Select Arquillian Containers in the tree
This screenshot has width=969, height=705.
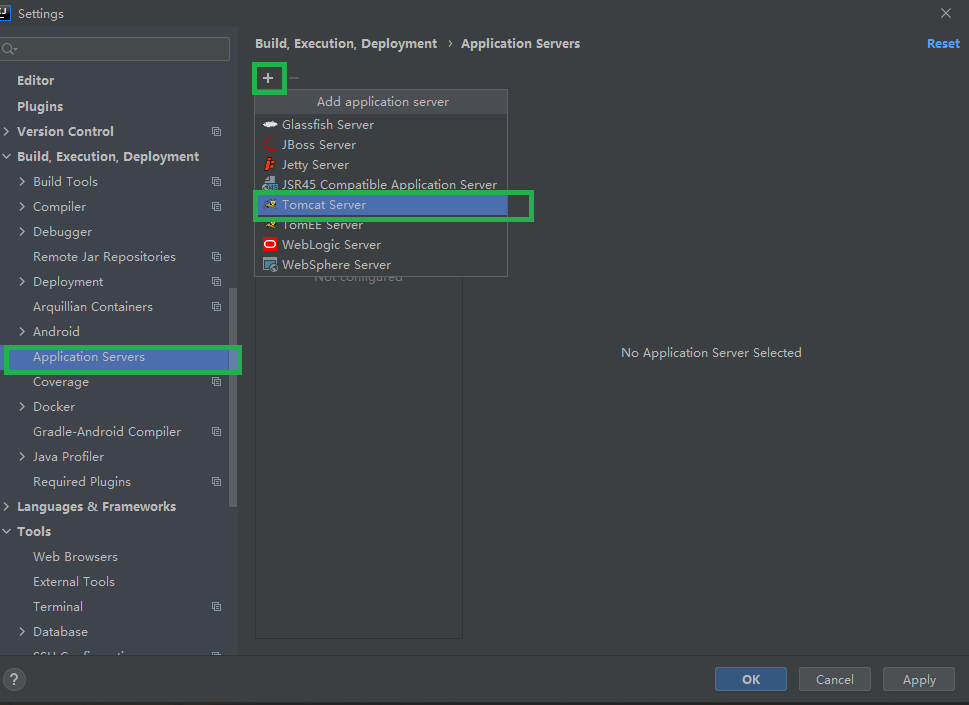[x=93, y=306]
